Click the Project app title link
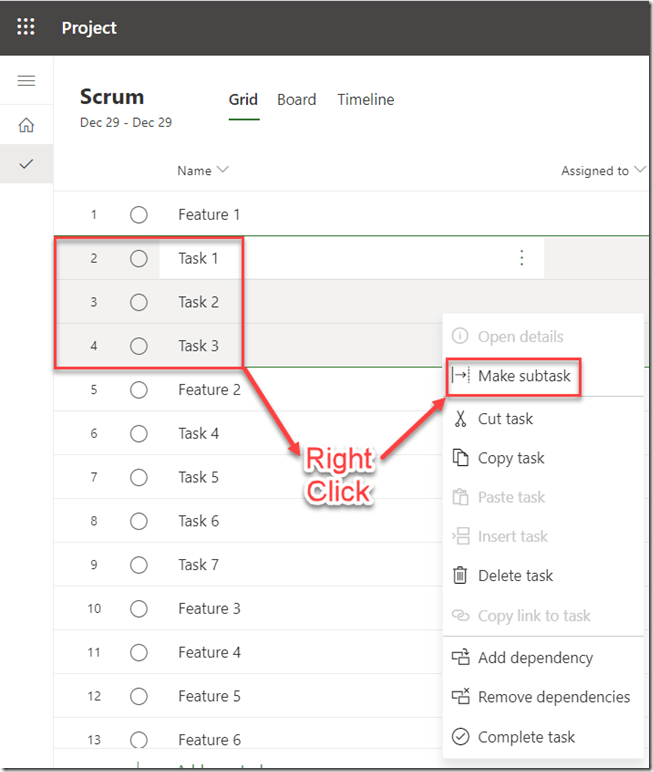The image size is (653, 772). click(89, 28)
